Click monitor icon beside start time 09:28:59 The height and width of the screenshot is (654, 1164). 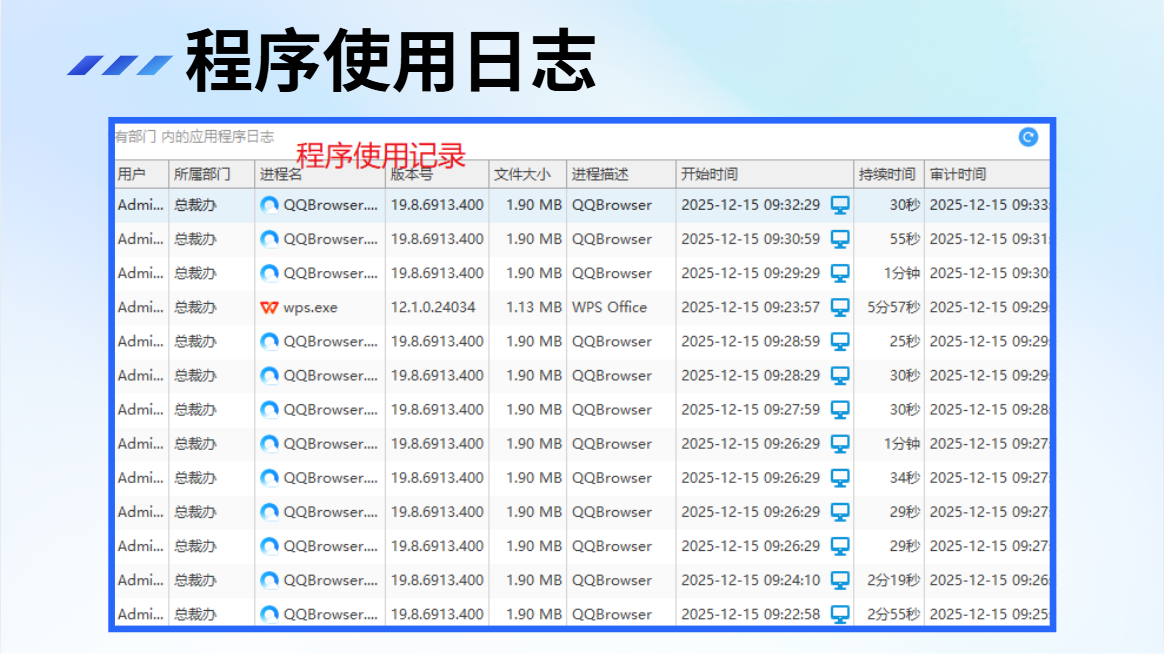(x=840, y=342)
